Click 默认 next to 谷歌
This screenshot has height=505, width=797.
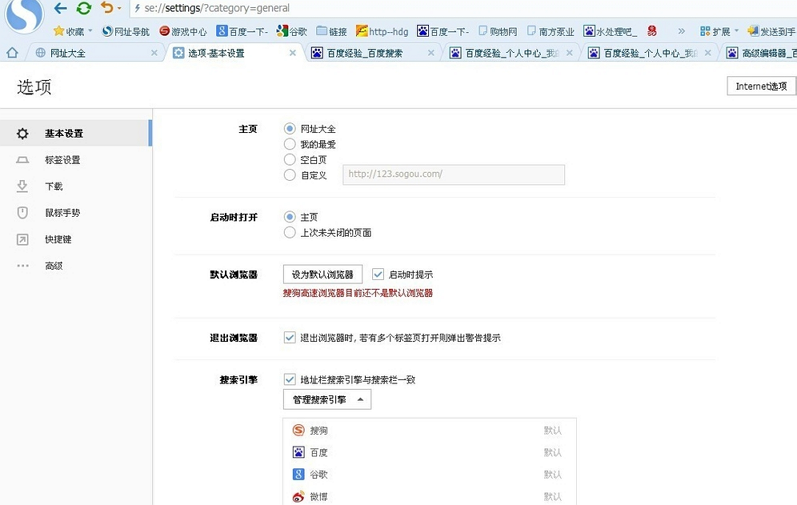point(553,475)
